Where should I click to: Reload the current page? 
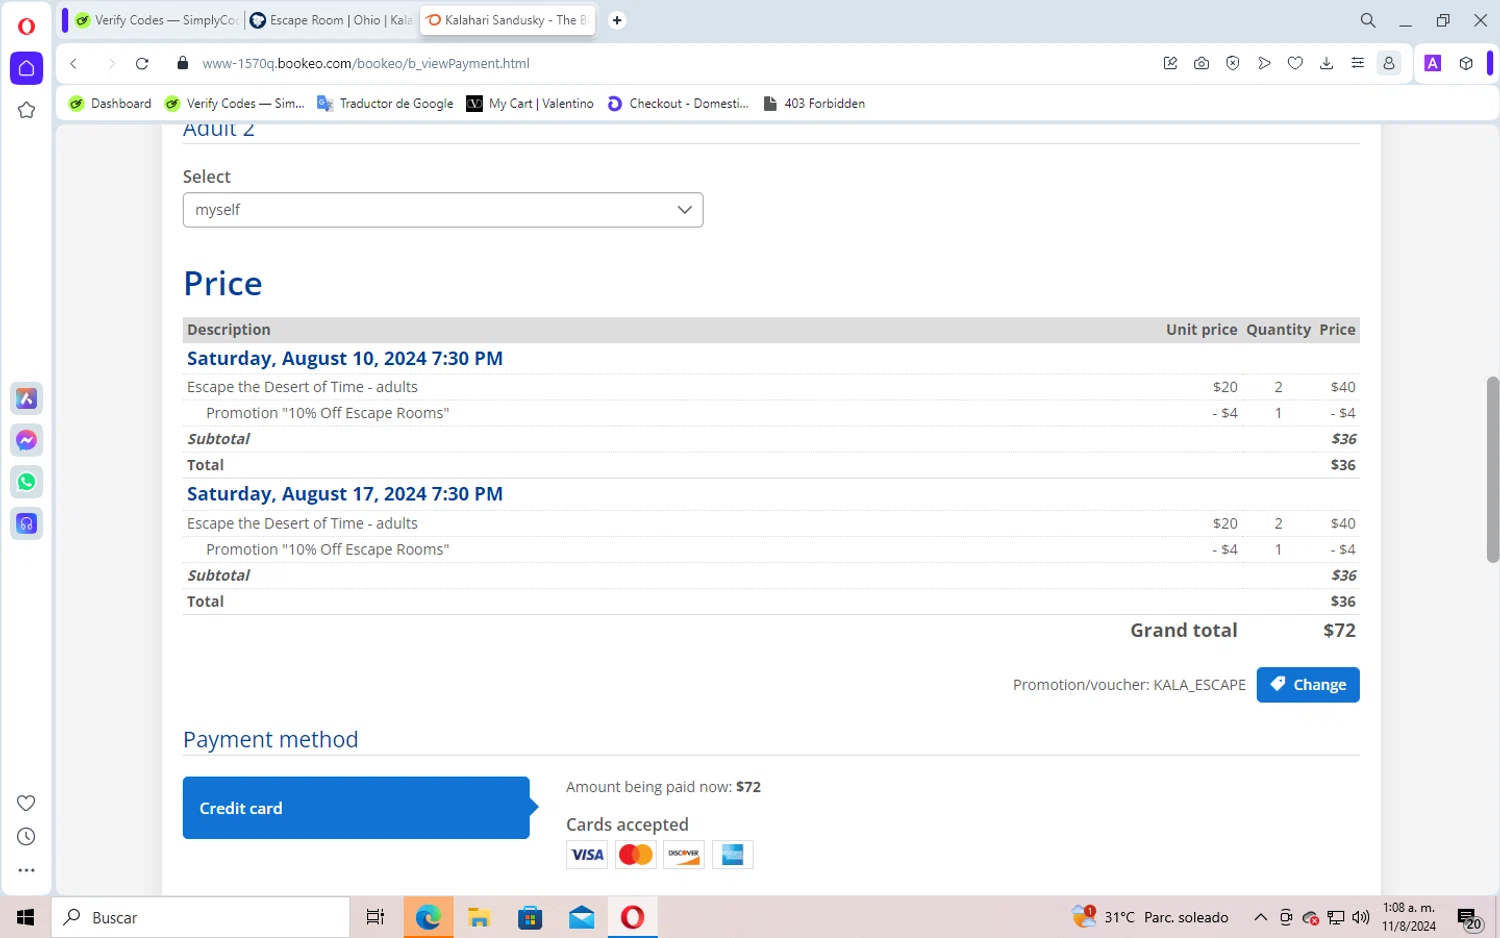coord(142,63)
